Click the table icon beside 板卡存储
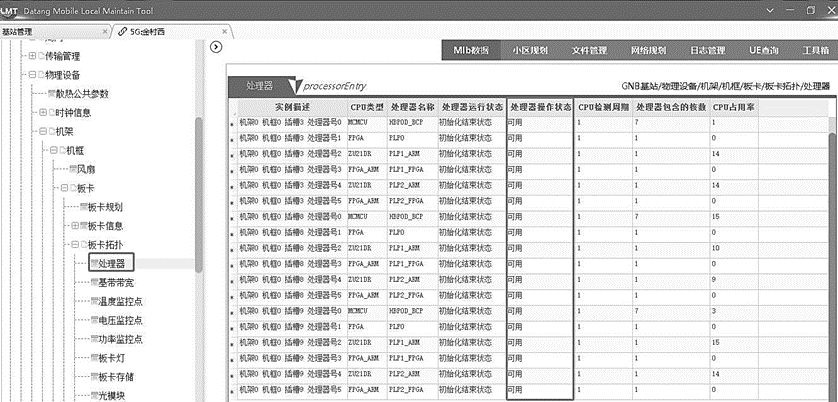Viewport: 838px width, 402px height. pyautogui.click(x=94, y=377)
